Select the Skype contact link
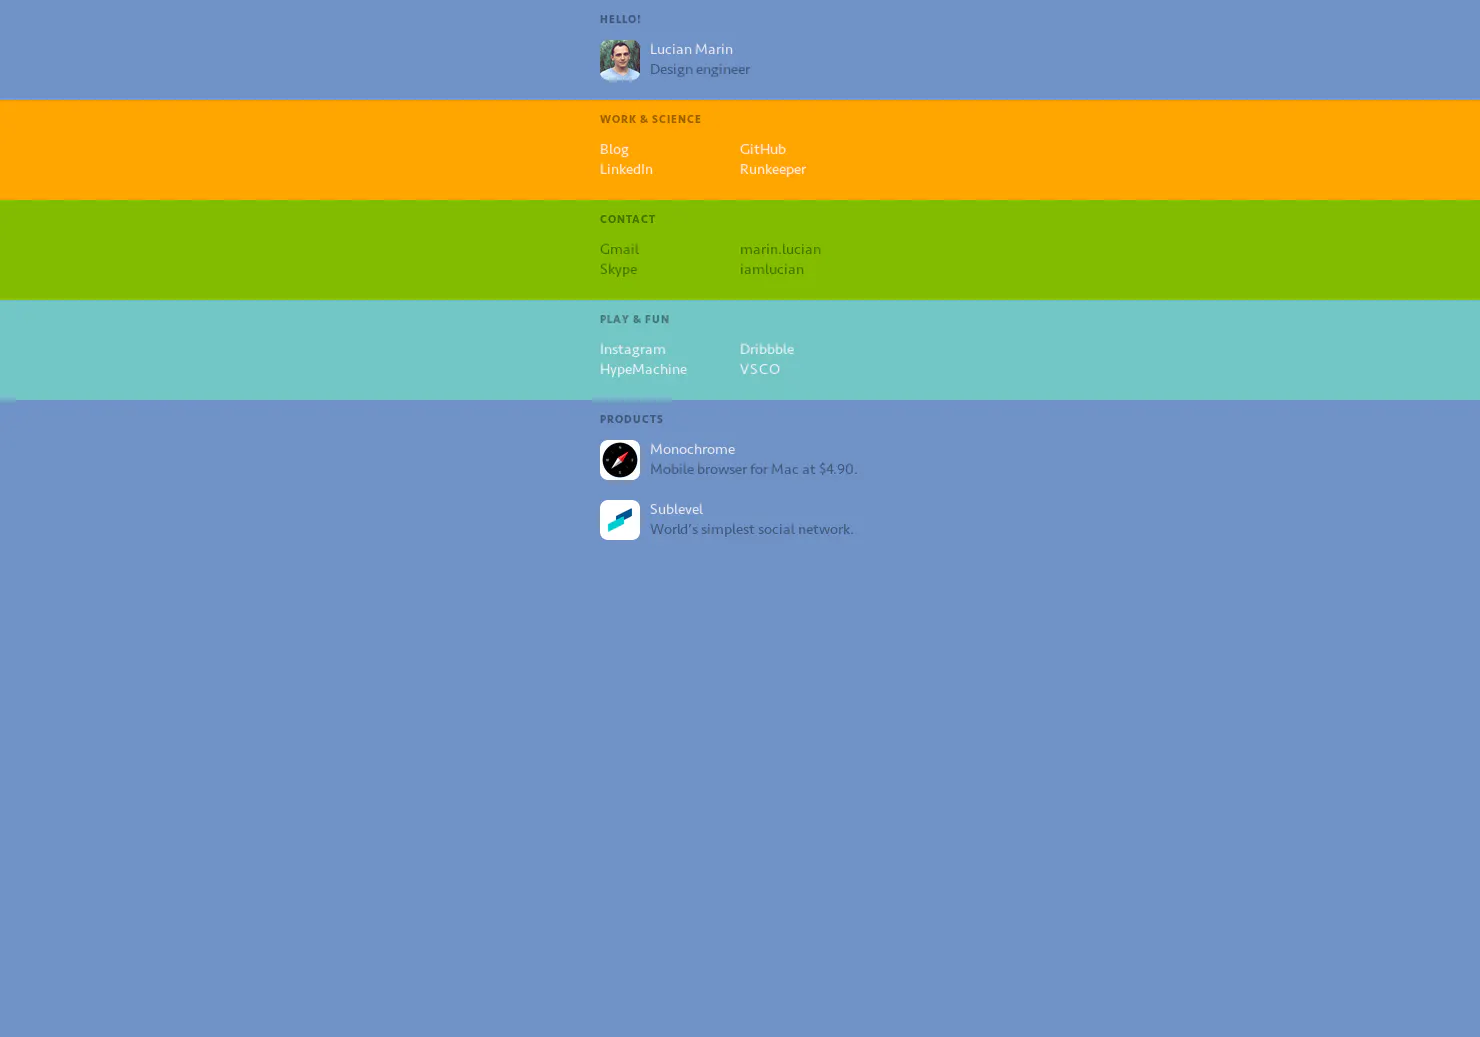 coord(618,269)
